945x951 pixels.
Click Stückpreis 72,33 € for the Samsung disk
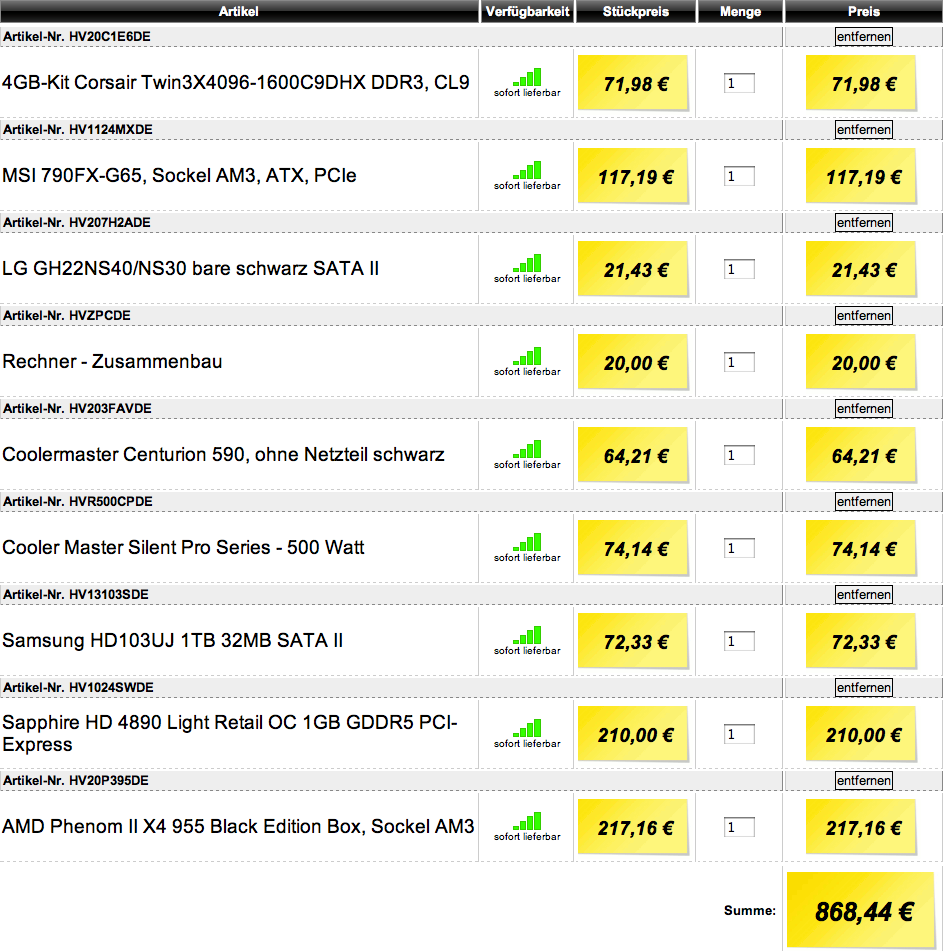pyautogui.click(x=633, y=641)
